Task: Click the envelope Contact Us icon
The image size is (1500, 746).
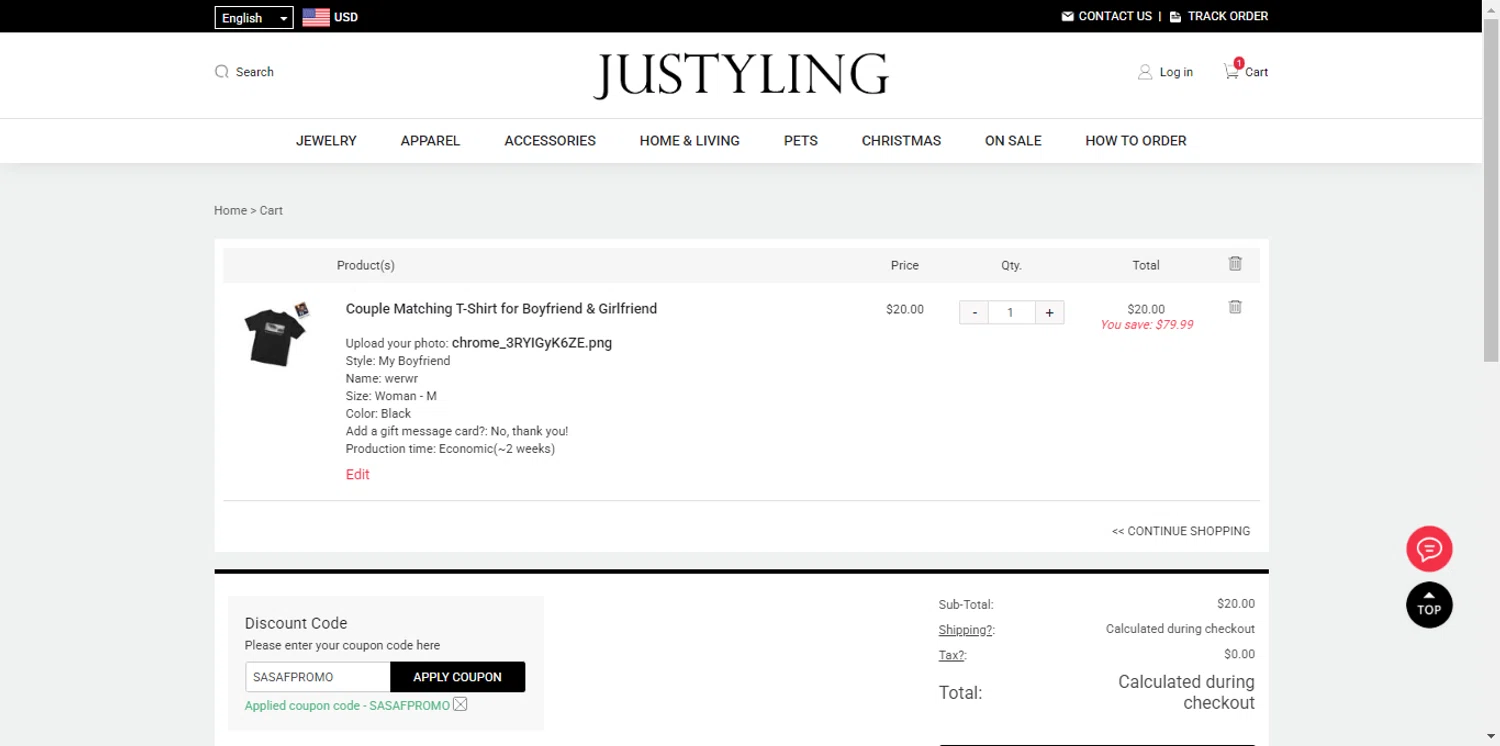Action: [1067, 16]
